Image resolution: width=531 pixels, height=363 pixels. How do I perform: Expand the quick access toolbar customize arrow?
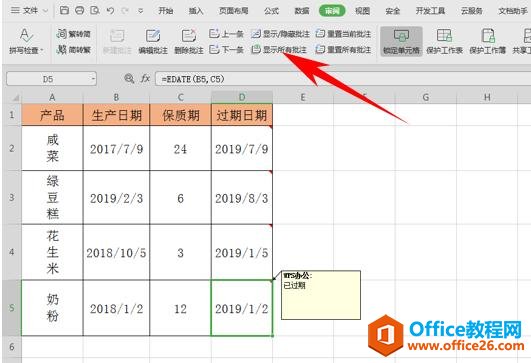(141, 11)
